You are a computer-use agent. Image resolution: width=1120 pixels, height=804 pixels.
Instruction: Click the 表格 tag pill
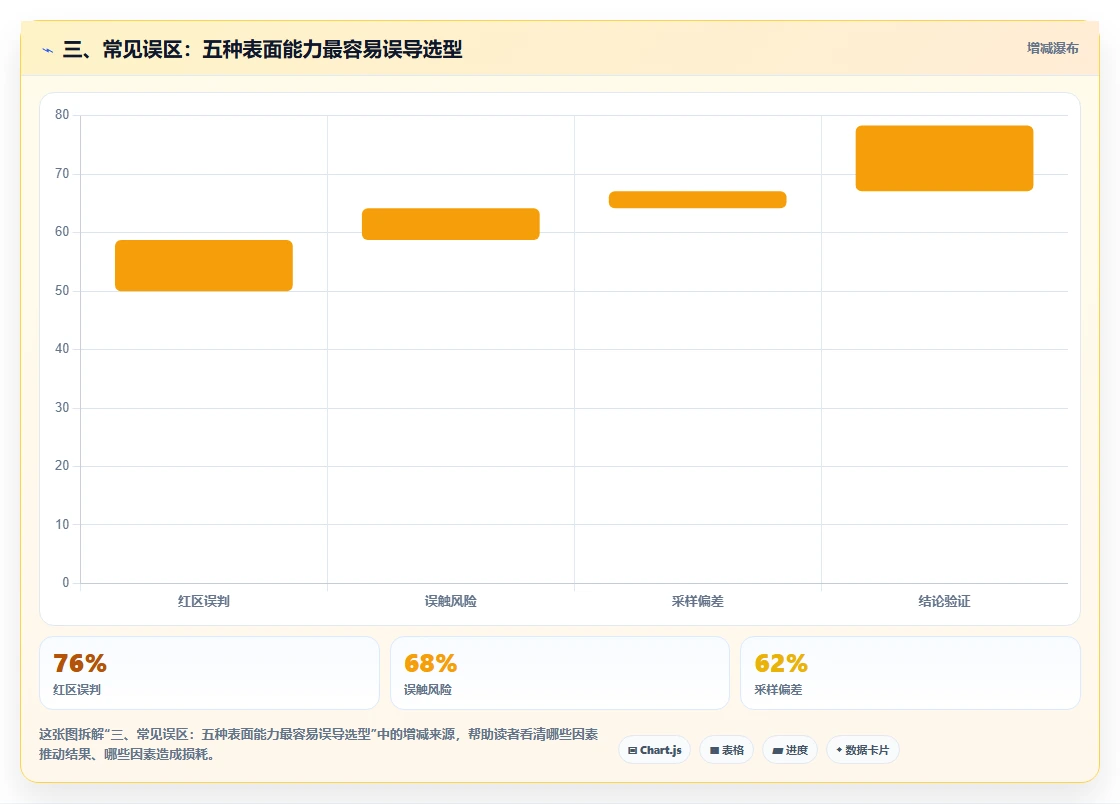tap(726, 750)
